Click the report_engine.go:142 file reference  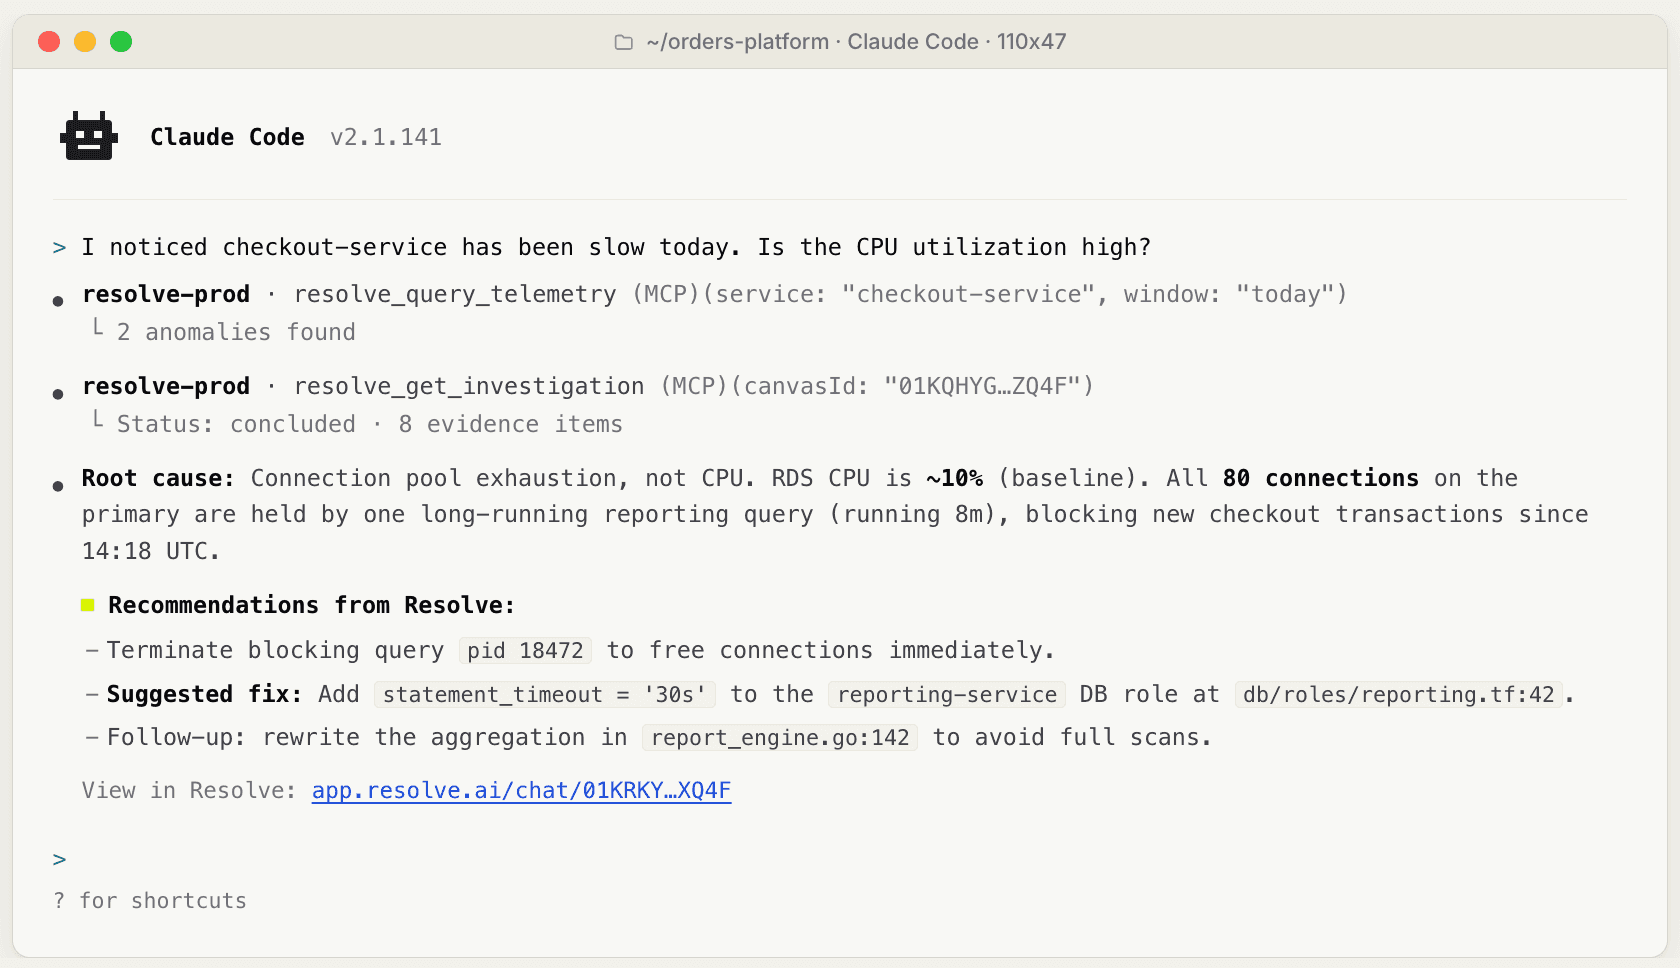(x=780, y=737)
